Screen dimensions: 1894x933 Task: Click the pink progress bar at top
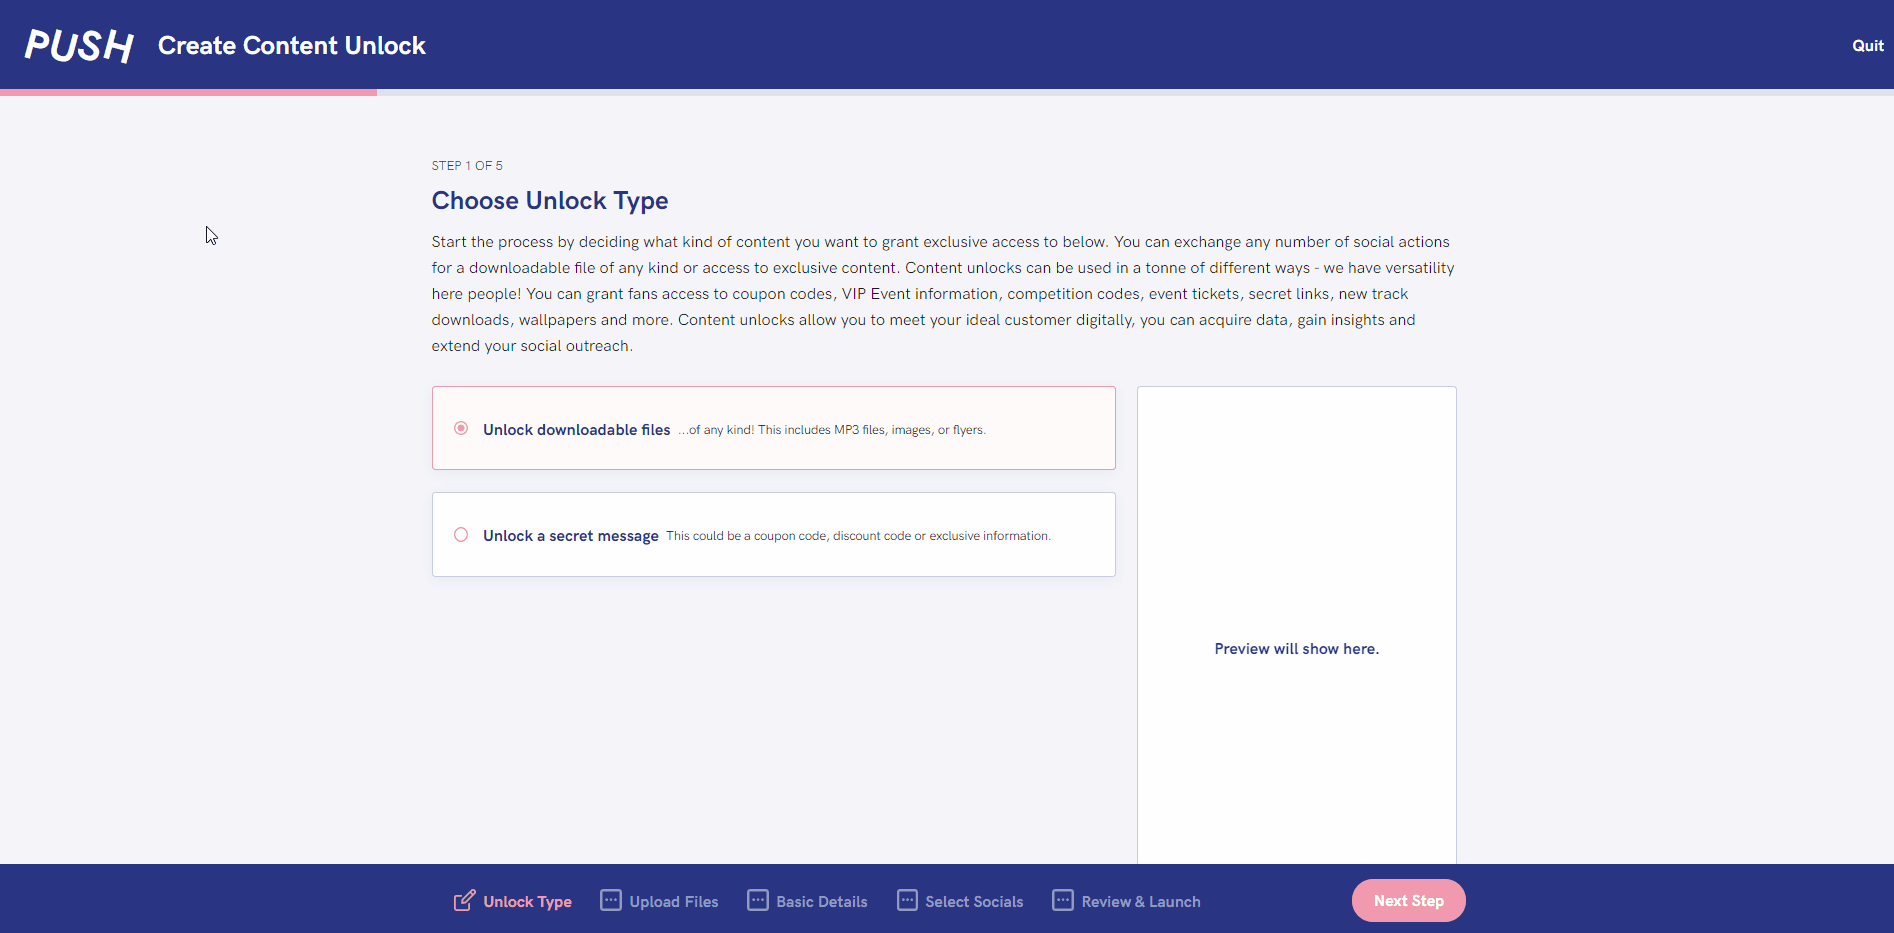pyautogui.click(x=188, y=92)
